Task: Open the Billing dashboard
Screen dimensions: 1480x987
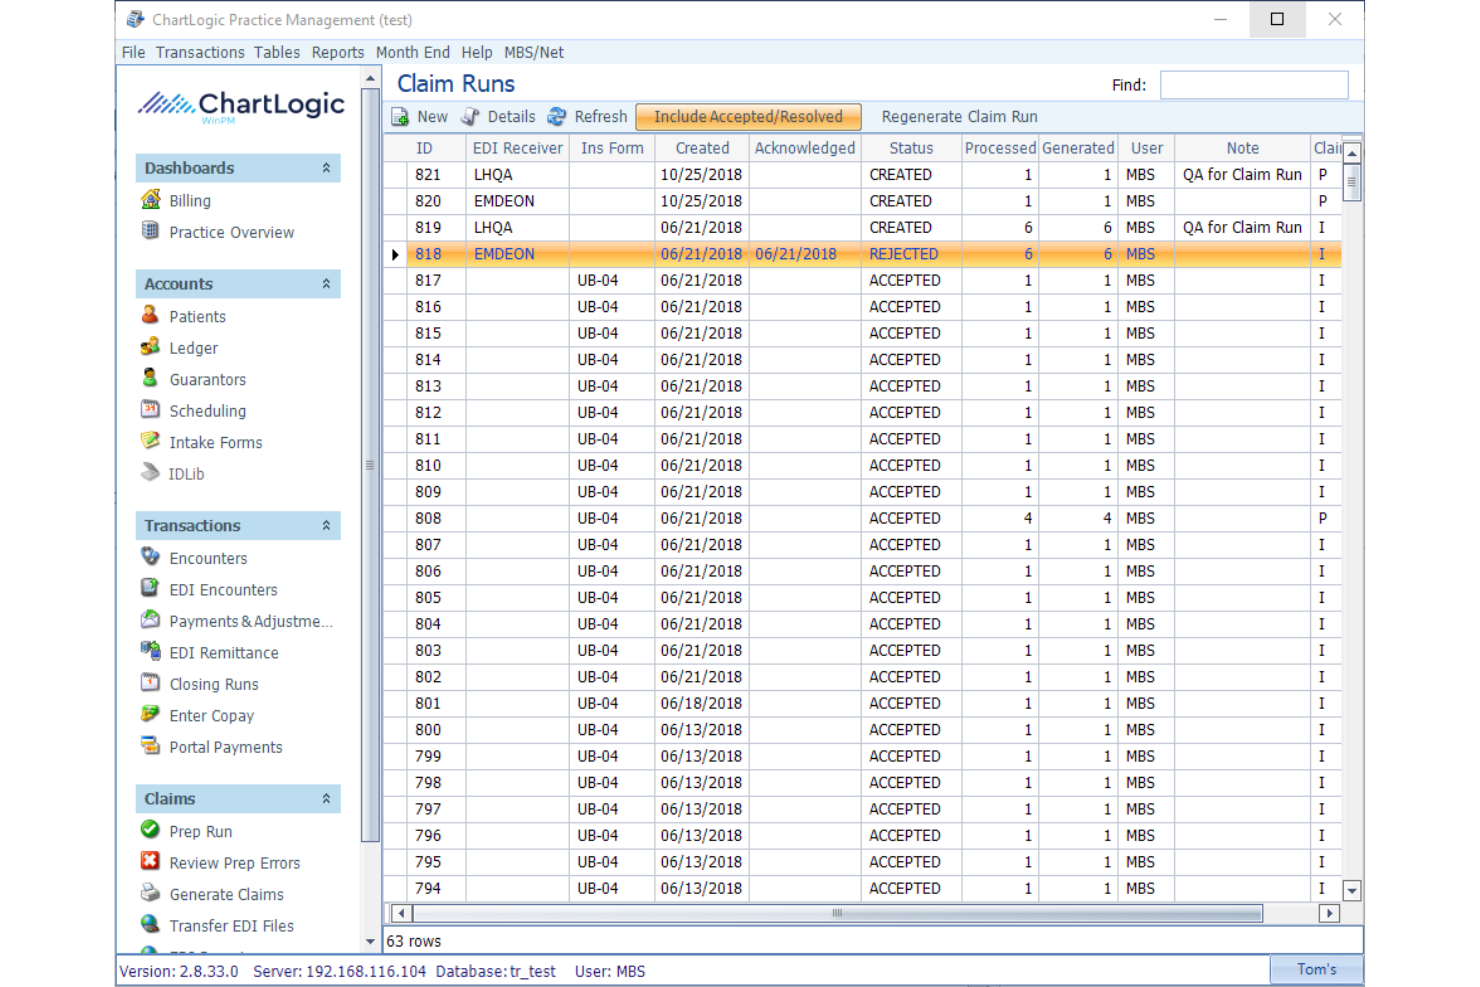Action: pos(188,200)
